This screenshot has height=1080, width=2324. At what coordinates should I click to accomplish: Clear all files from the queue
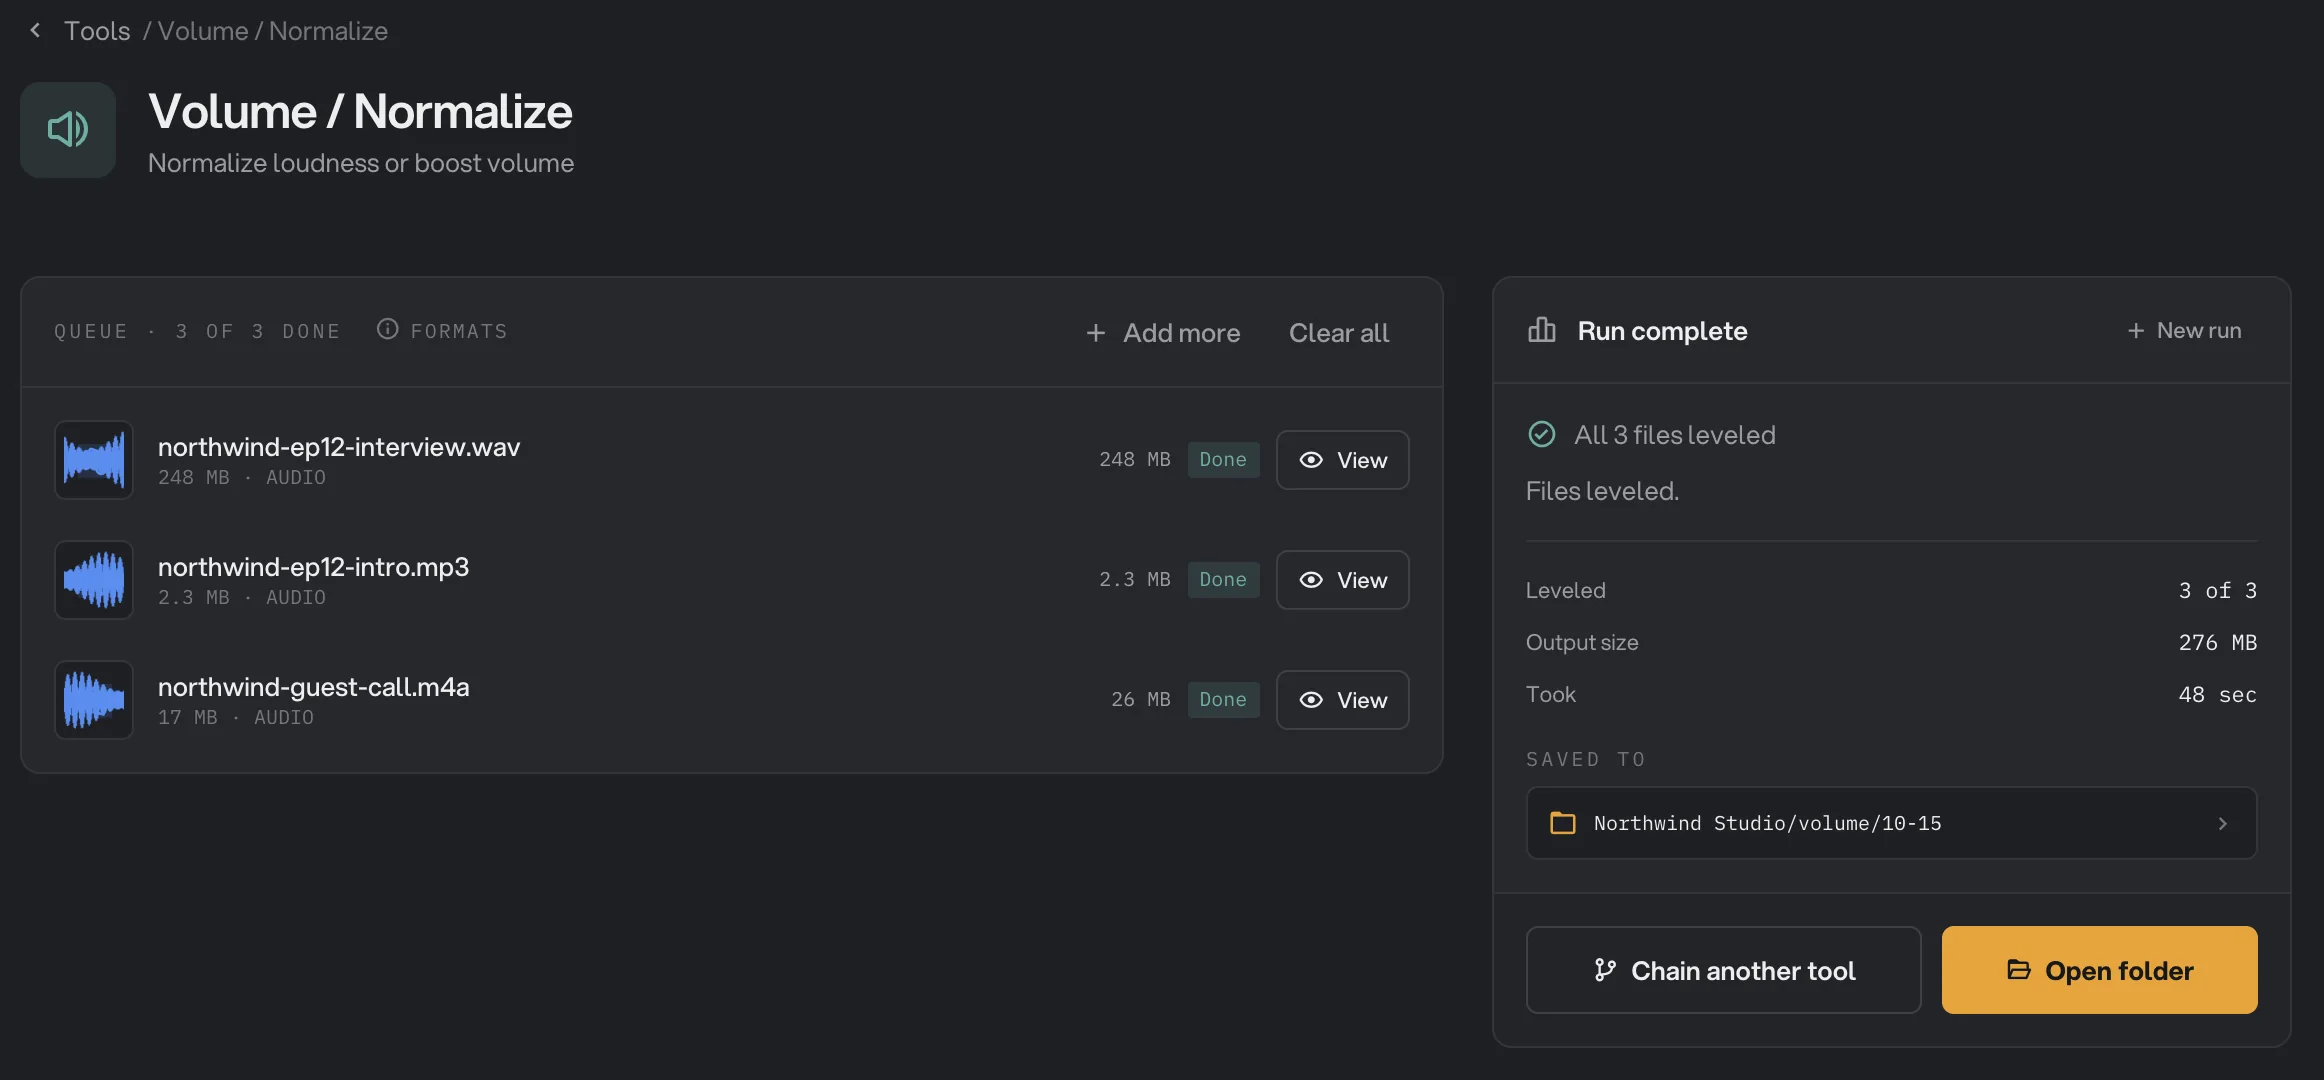(x=1338, y=333)
